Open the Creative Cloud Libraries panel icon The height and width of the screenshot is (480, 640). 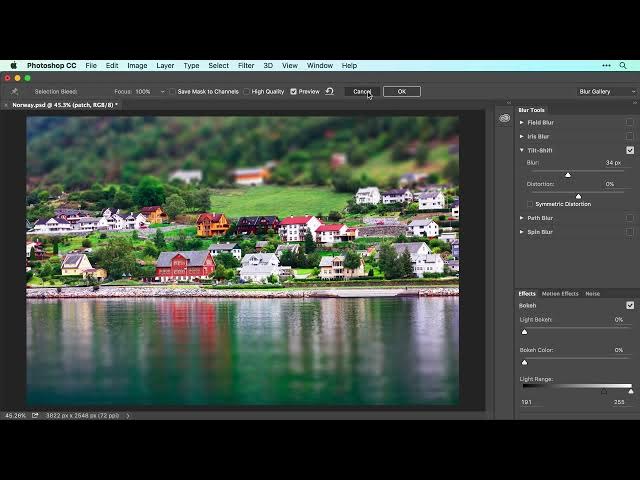coord(505,118)
